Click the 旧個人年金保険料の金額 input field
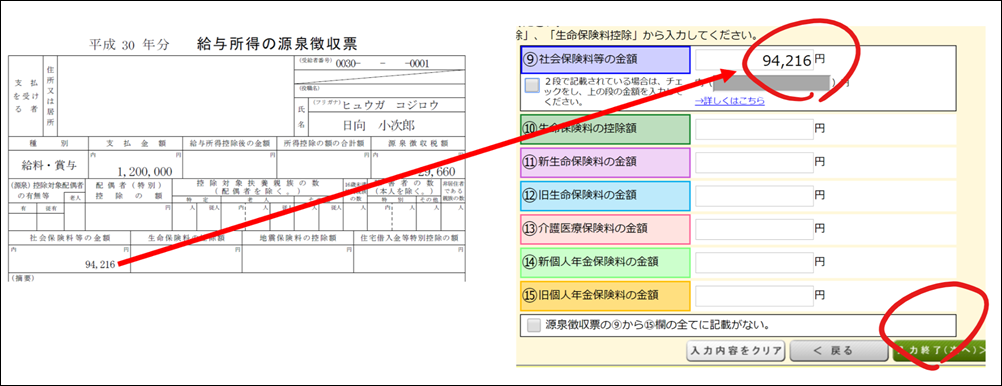The height and width of the screenshot is (386, 1002). pyautogui.click(x=754, y=295)
